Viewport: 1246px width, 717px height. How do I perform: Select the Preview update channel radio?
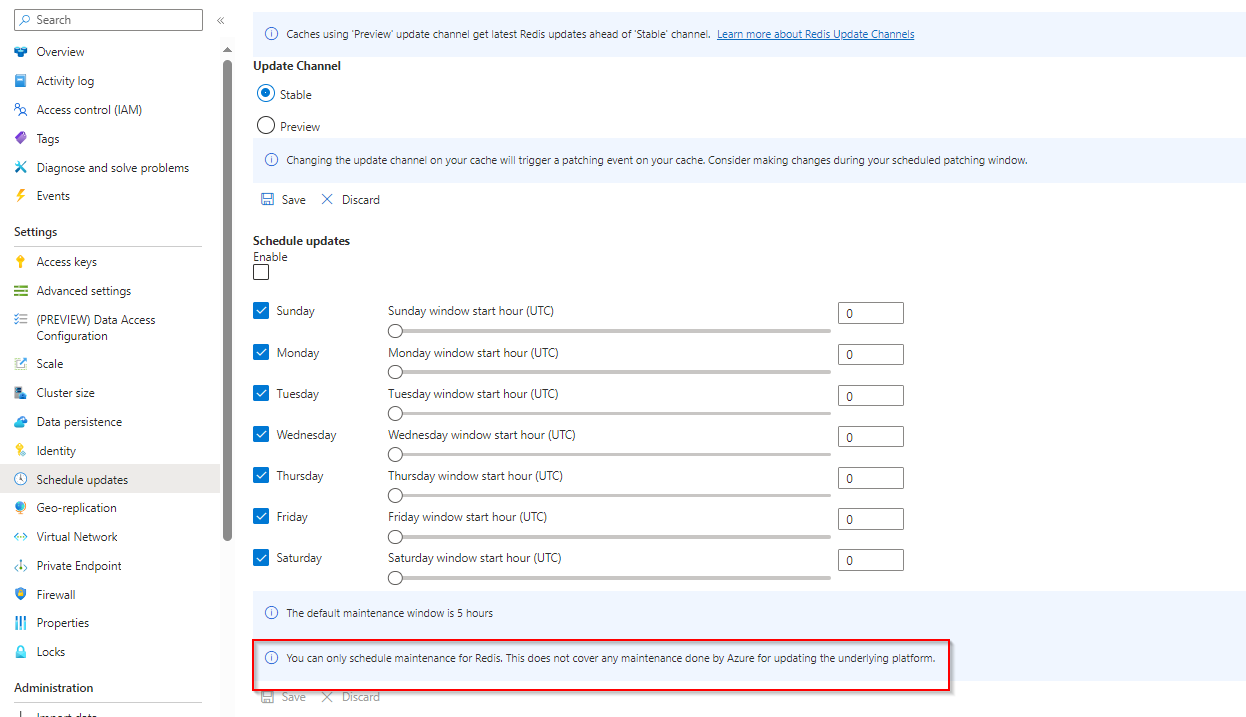point(266,126)
